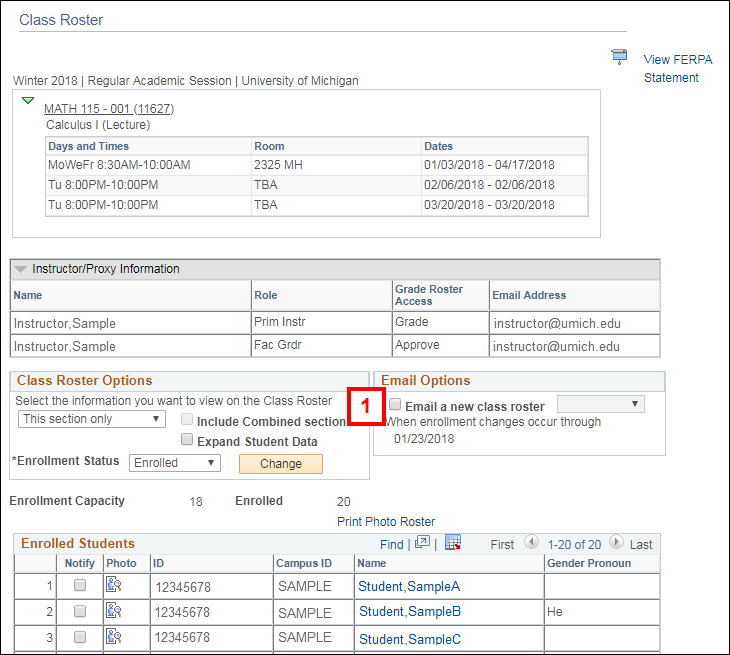Click the next page arrow icon
The image size is (730, 655).
(x=616, y=543)
